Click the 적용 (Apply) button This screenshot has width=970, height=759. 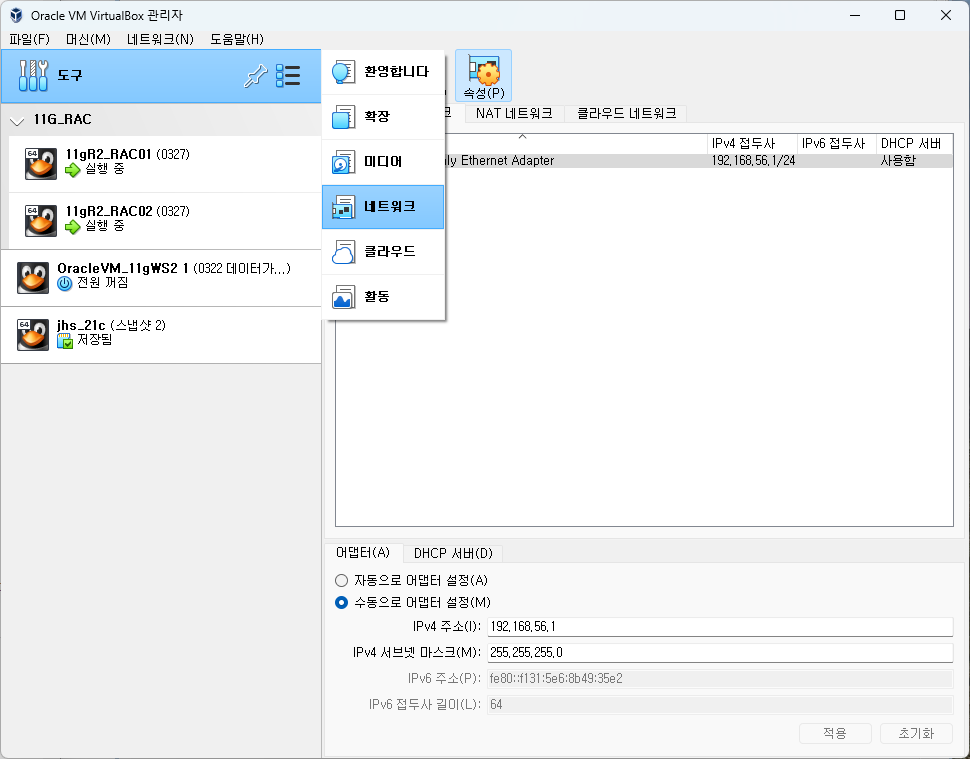(835, 734)
